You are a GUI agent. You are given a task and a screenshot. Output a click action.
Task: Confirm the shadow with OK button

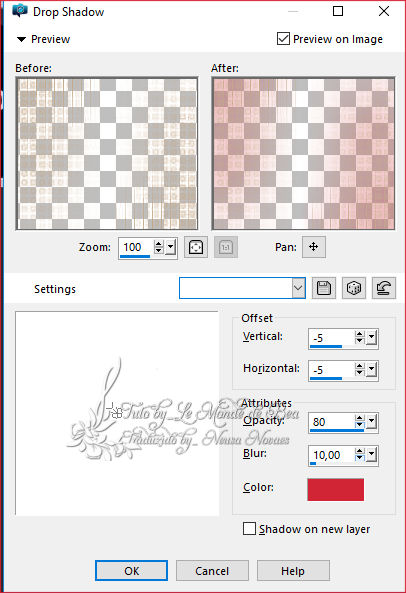[131, 570]
